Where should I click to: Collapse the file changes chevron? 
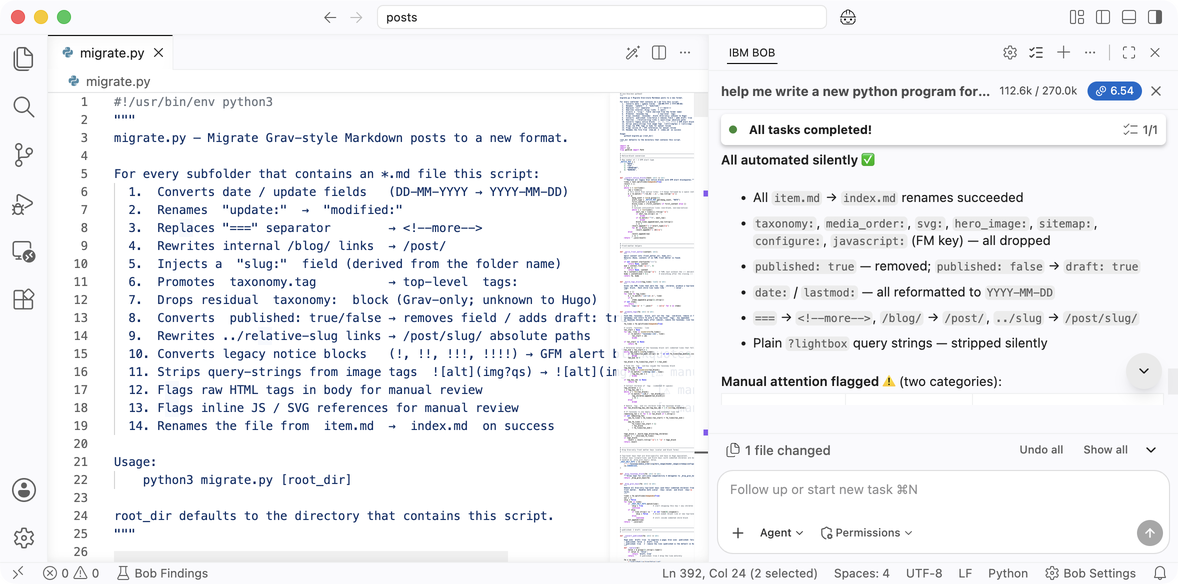[x=1151, y=449]
